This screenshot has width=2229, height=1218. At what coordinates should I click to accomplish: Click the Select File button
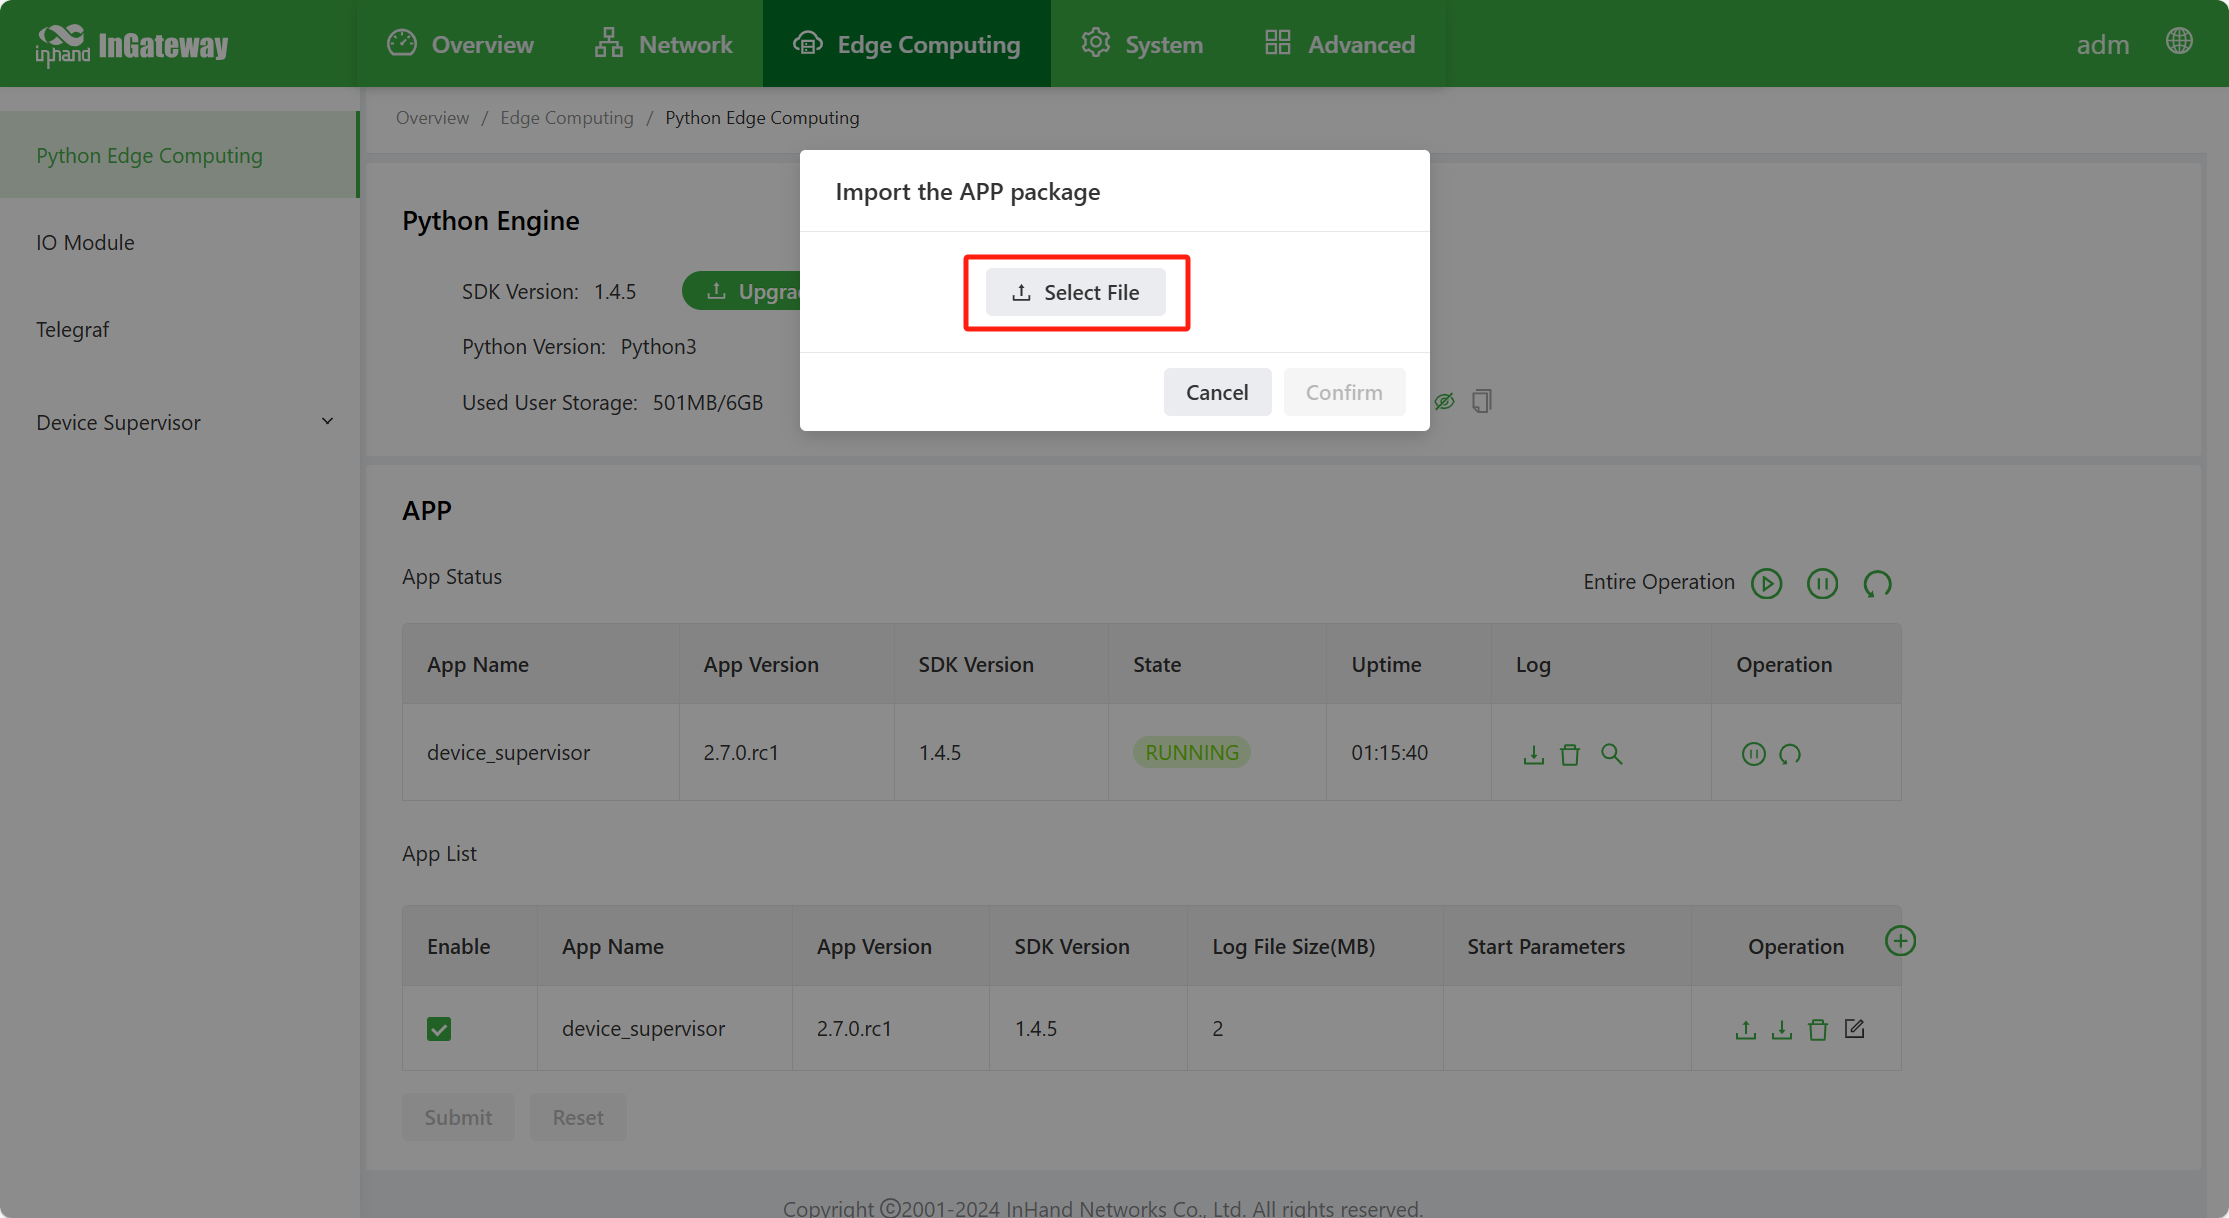[x=1076, y=292]
